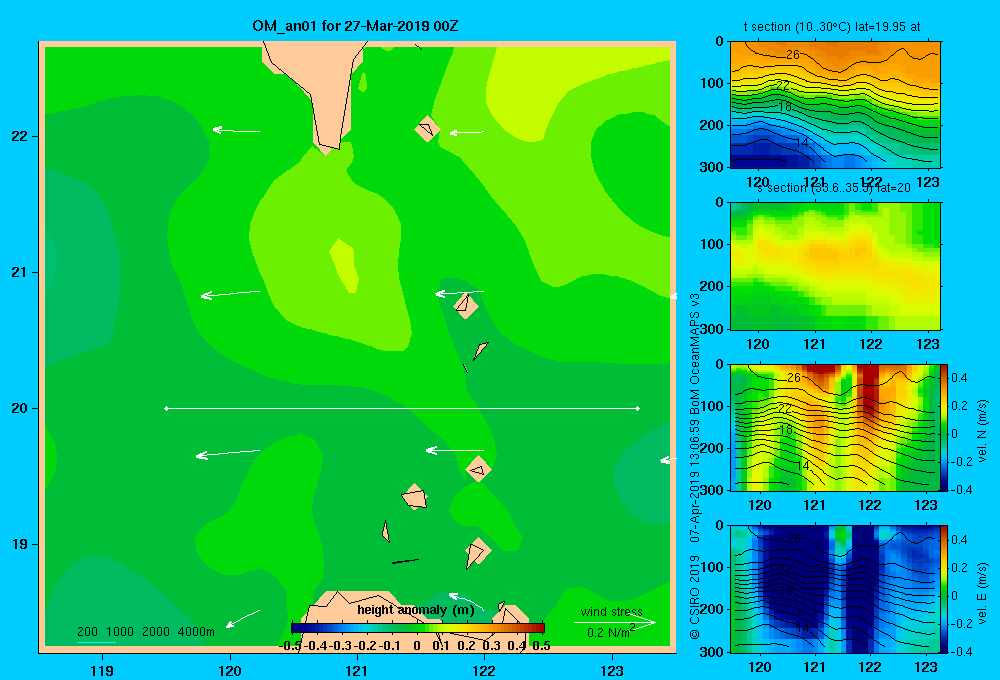Click the '14' isotherm label in temperature section

802,143
